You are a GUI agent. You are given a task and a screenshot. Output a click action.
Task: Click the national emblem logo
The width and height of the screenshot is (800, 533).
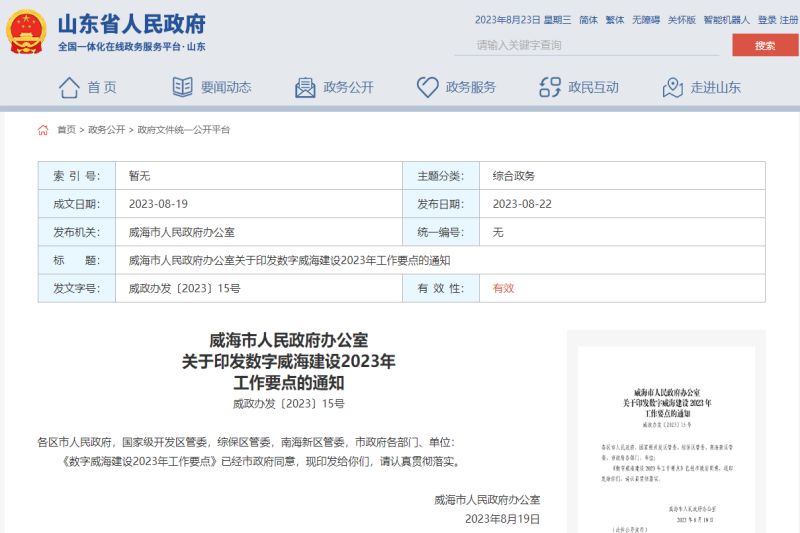26,32
